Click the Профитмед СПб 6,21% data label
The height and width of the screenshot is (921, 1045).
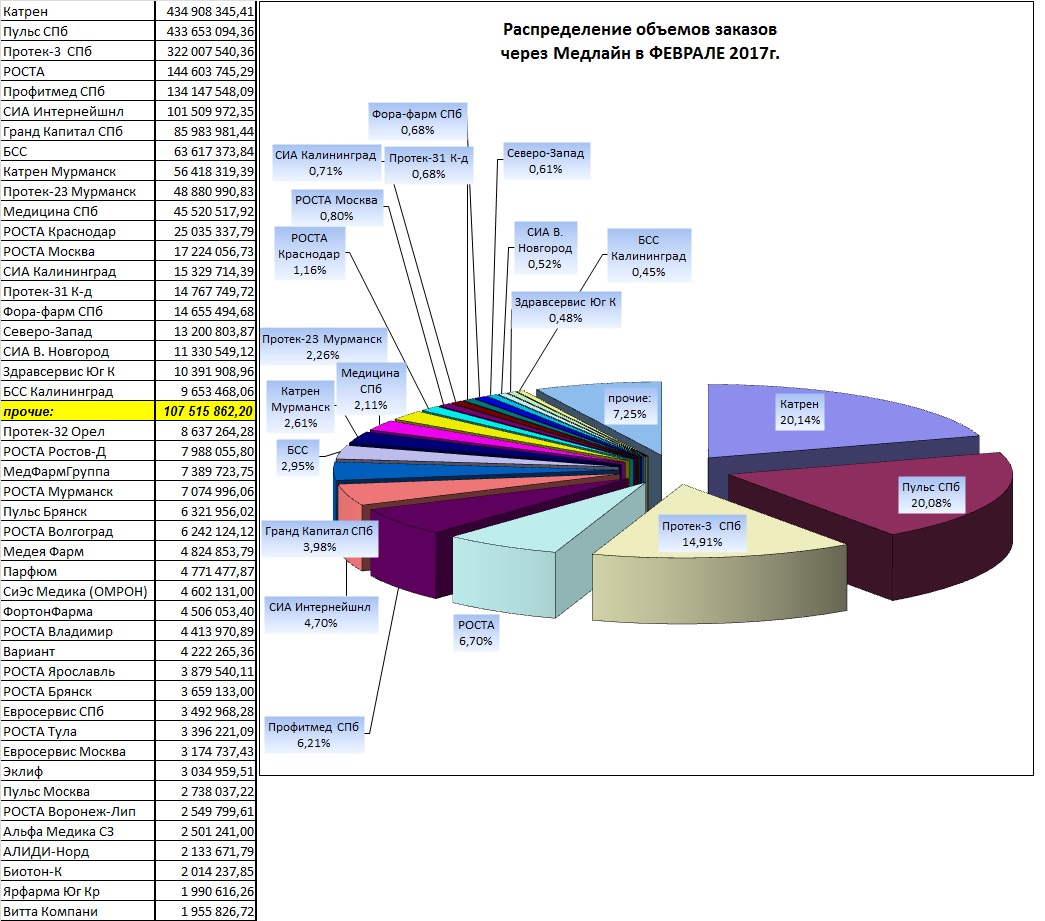pos(313,735)
